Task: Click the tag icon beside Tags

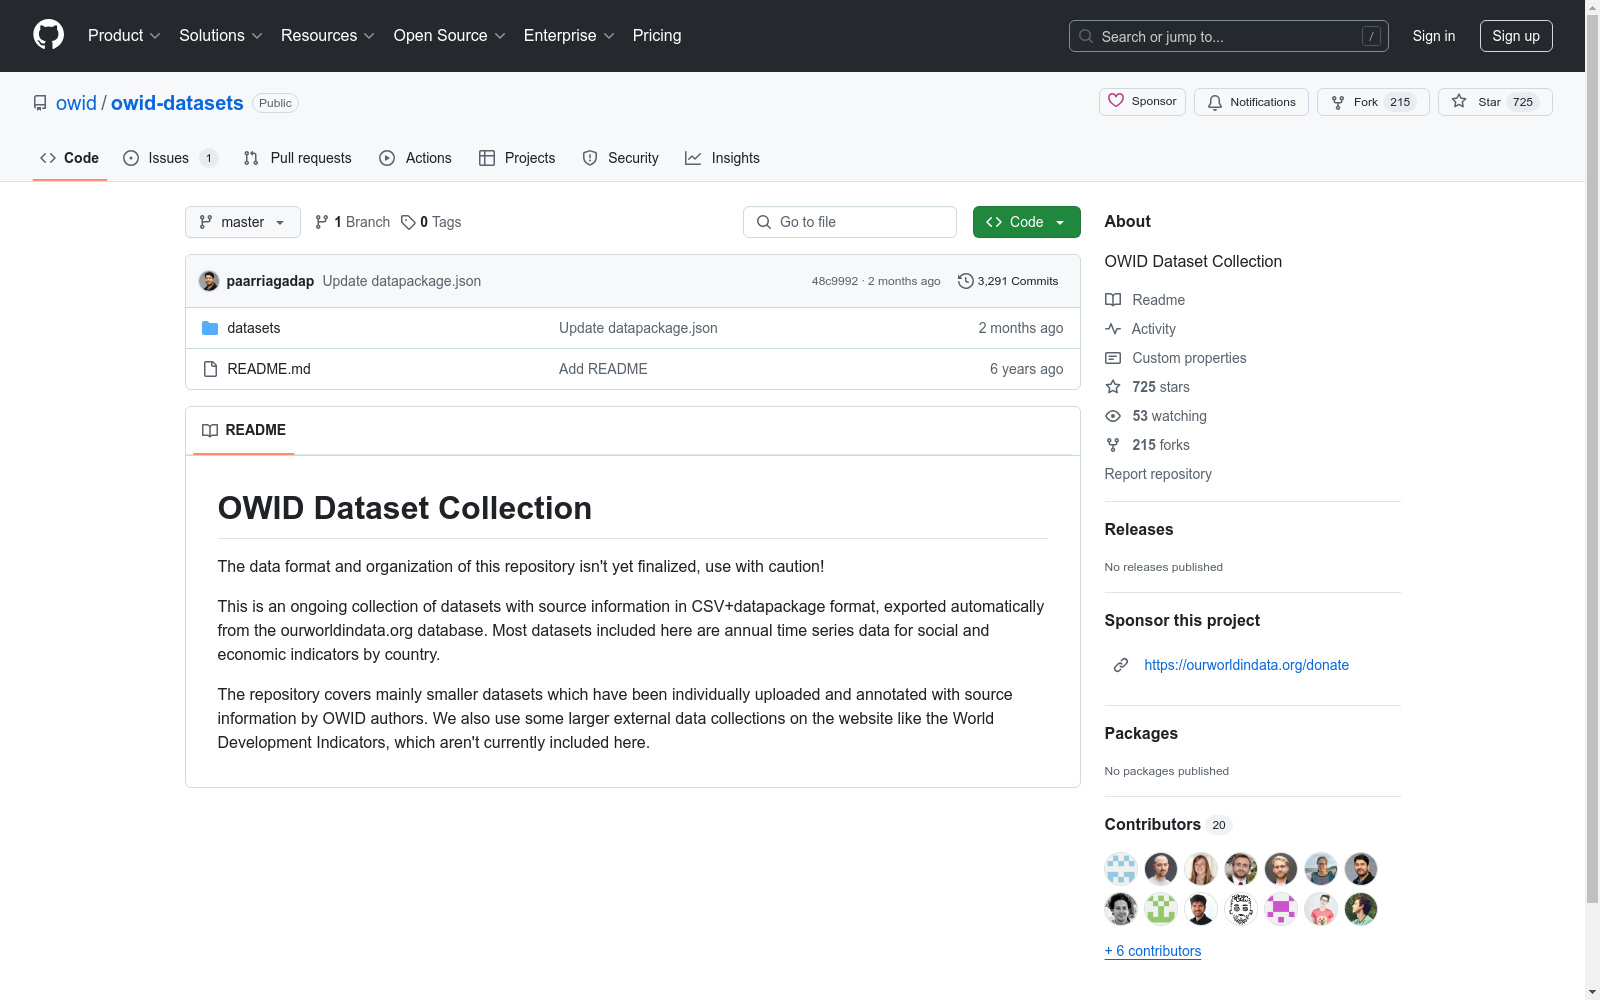Action: (x=408, y=222)
